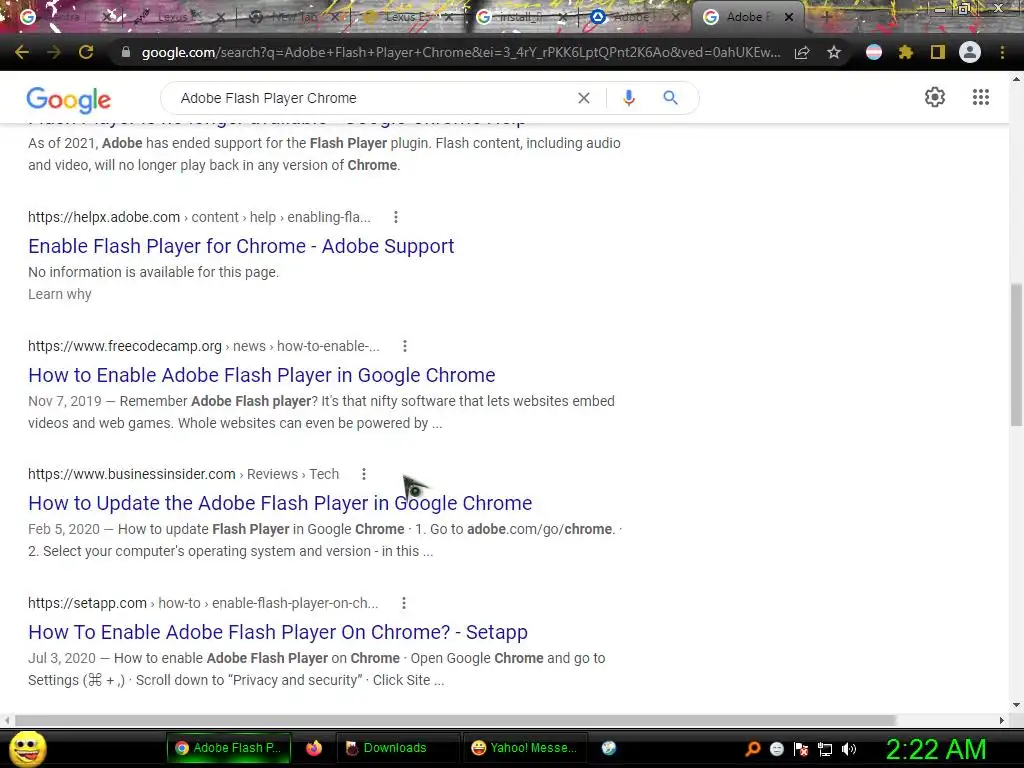Open the Google apps grid

(980, 97)
